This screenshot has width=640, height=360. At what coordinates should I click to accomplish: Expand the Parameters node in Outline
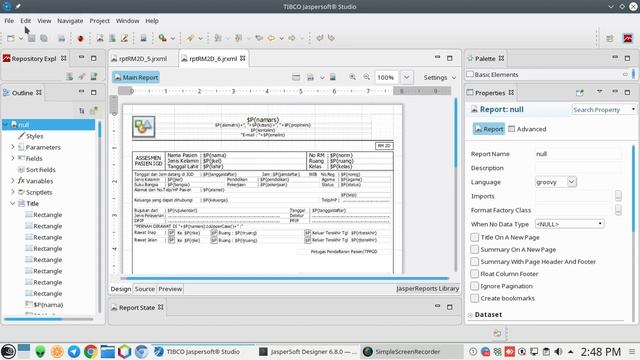(x=13, y=147)
